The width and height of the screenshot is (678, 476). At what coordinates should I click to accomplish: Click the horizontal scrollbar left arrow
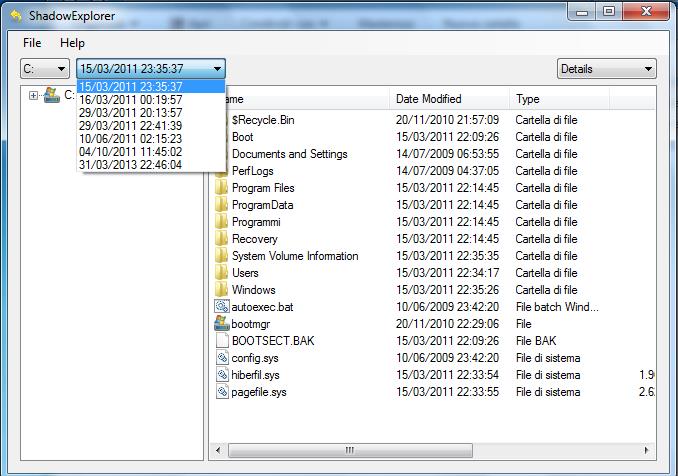pyautogui.click(x=218, y=450)
